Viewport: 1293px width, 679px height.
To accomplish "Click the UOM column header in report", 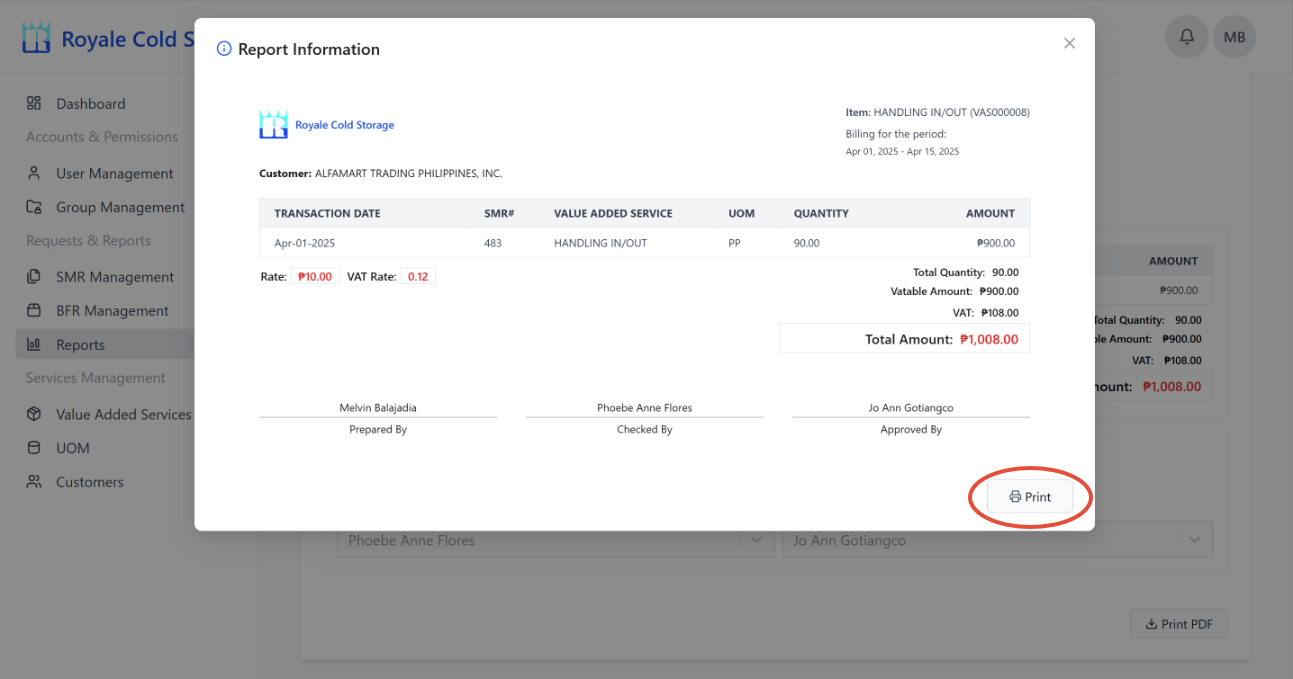I will tap(742, 213).
